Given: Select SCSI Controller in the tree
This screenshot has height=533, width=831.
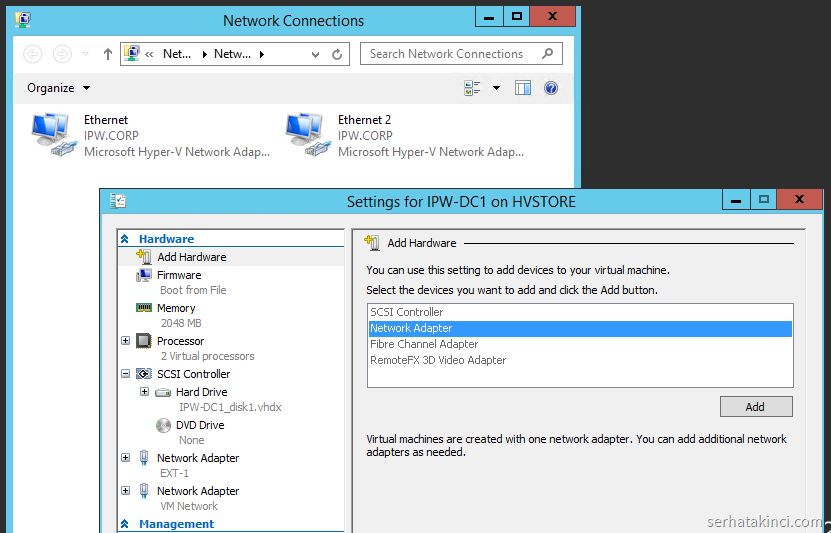Looking at the screenshot, I should click(x=193, y=374).
